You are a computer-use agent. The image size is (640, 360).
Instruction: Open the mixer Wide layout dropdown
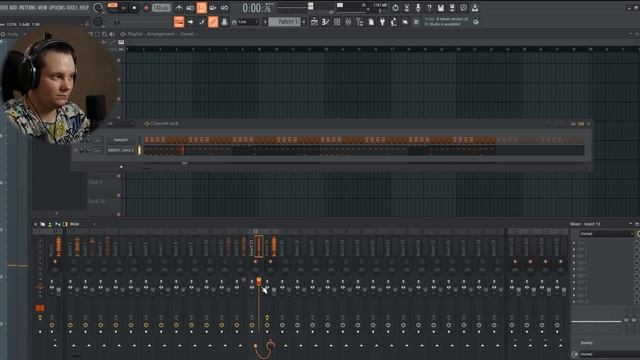point(82,224)
